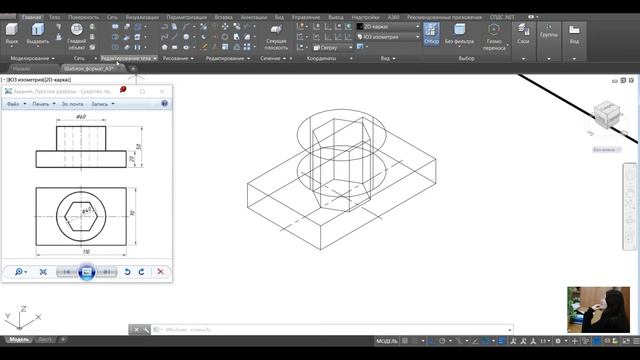Viewport: 640px width, 360px height.
Task: Expand the Сечение panel
Action: click(273, 58)
